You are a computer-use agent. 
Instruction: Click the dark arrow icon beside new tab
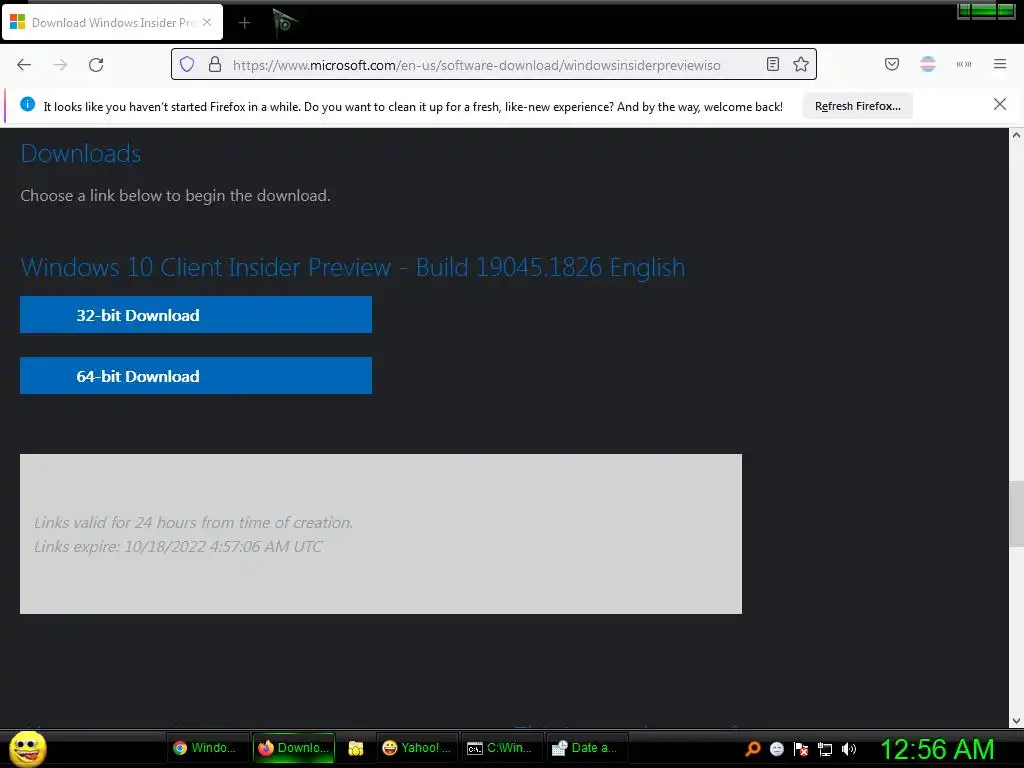285,23
